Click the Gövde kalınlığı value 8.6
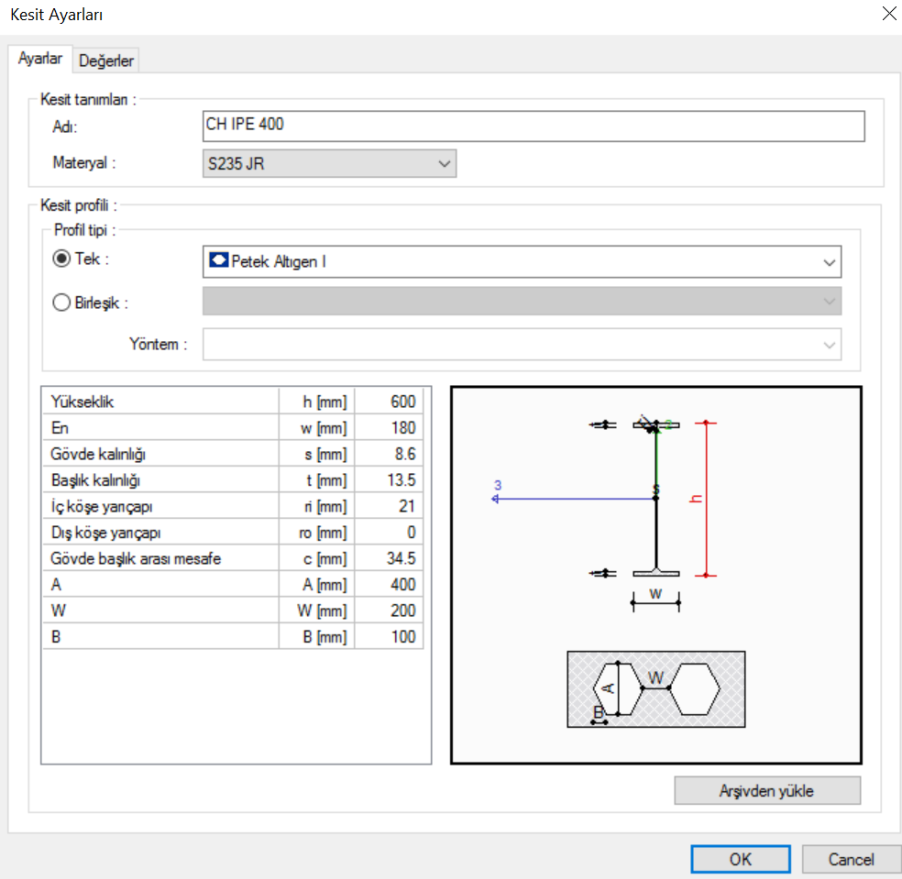This screenshot has width=902, height=879. (x=389, y=454)
